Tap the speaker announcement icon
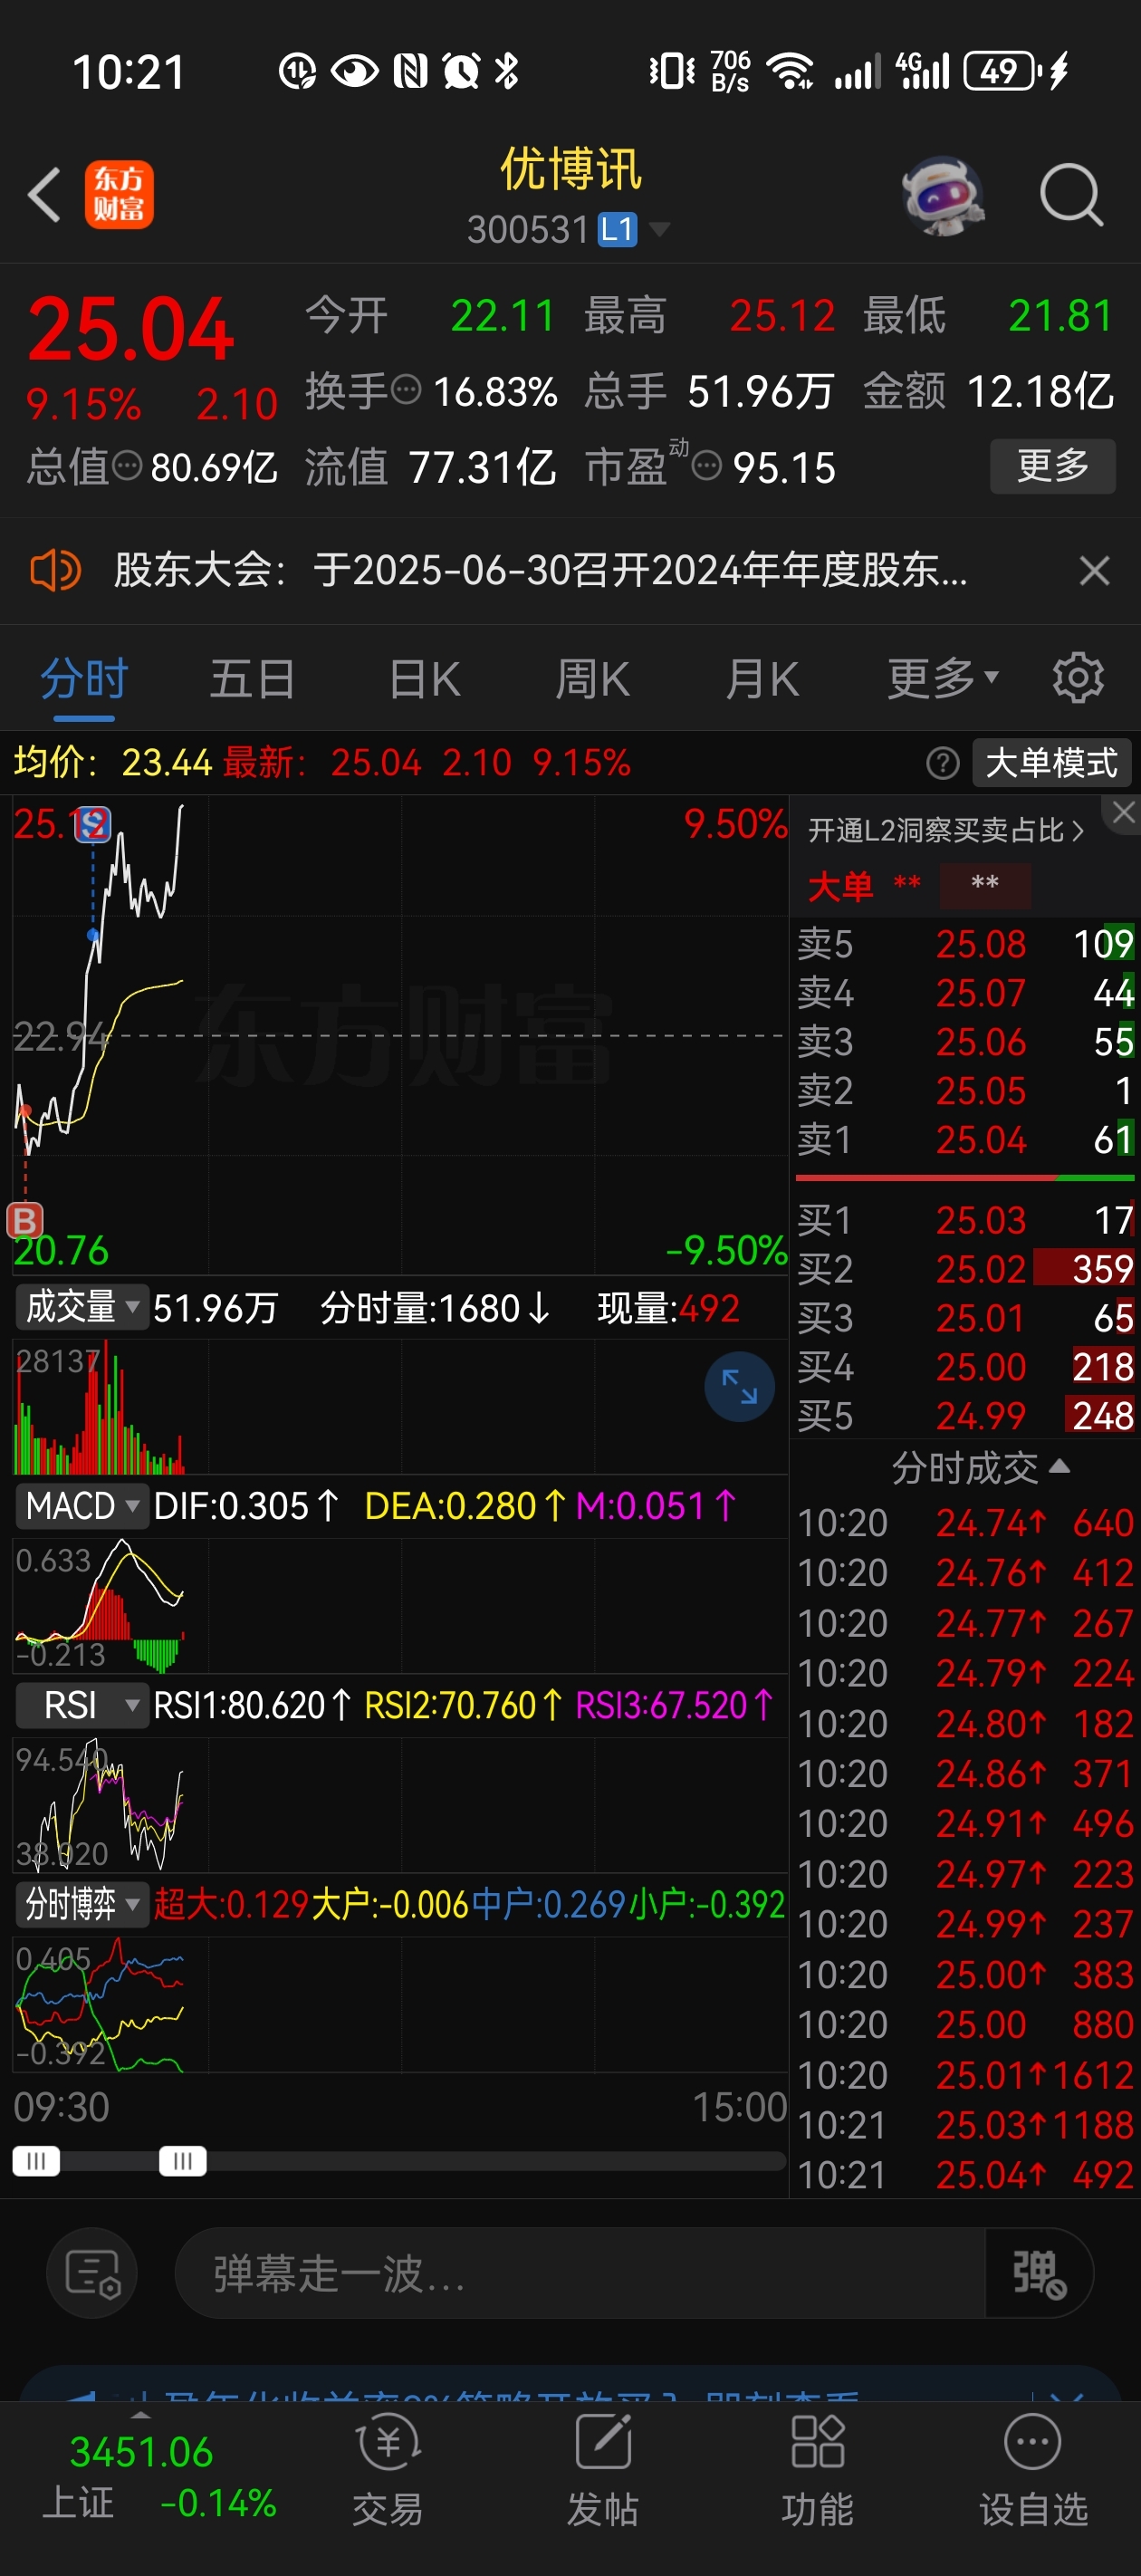1141x2576 pixels. pos(55,571)
